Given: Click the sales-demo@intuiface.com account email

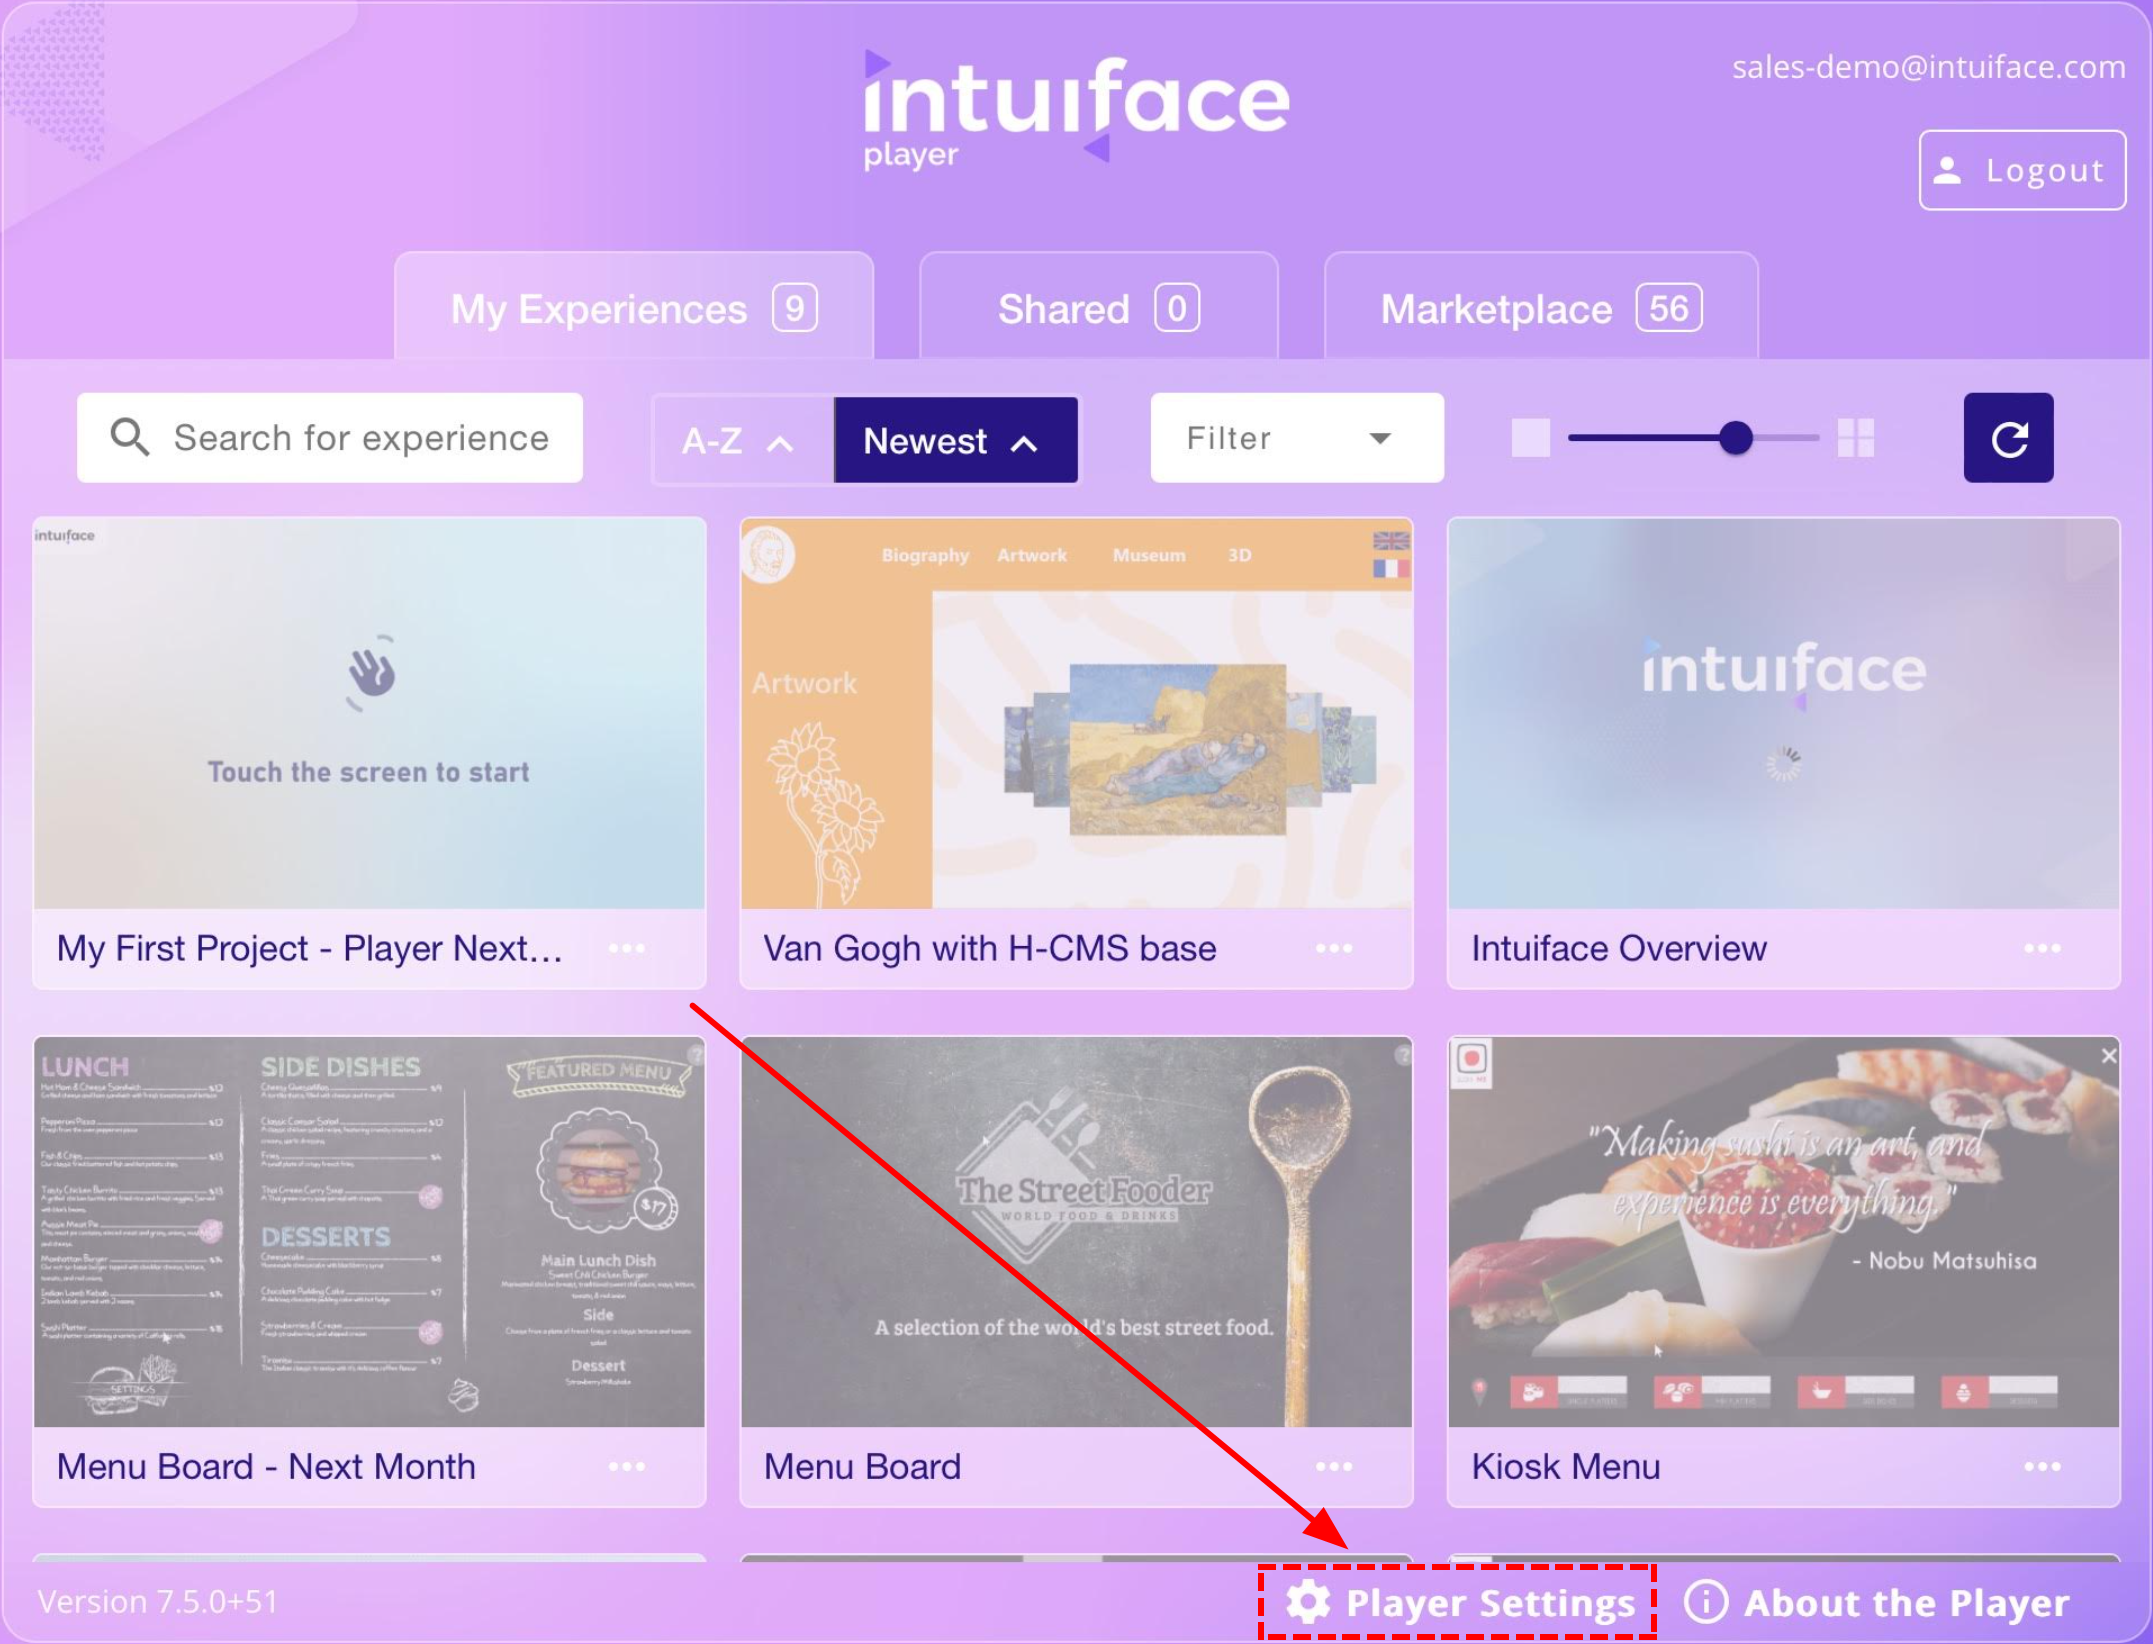Looking at the screenshot, I should click(1928, 67).
